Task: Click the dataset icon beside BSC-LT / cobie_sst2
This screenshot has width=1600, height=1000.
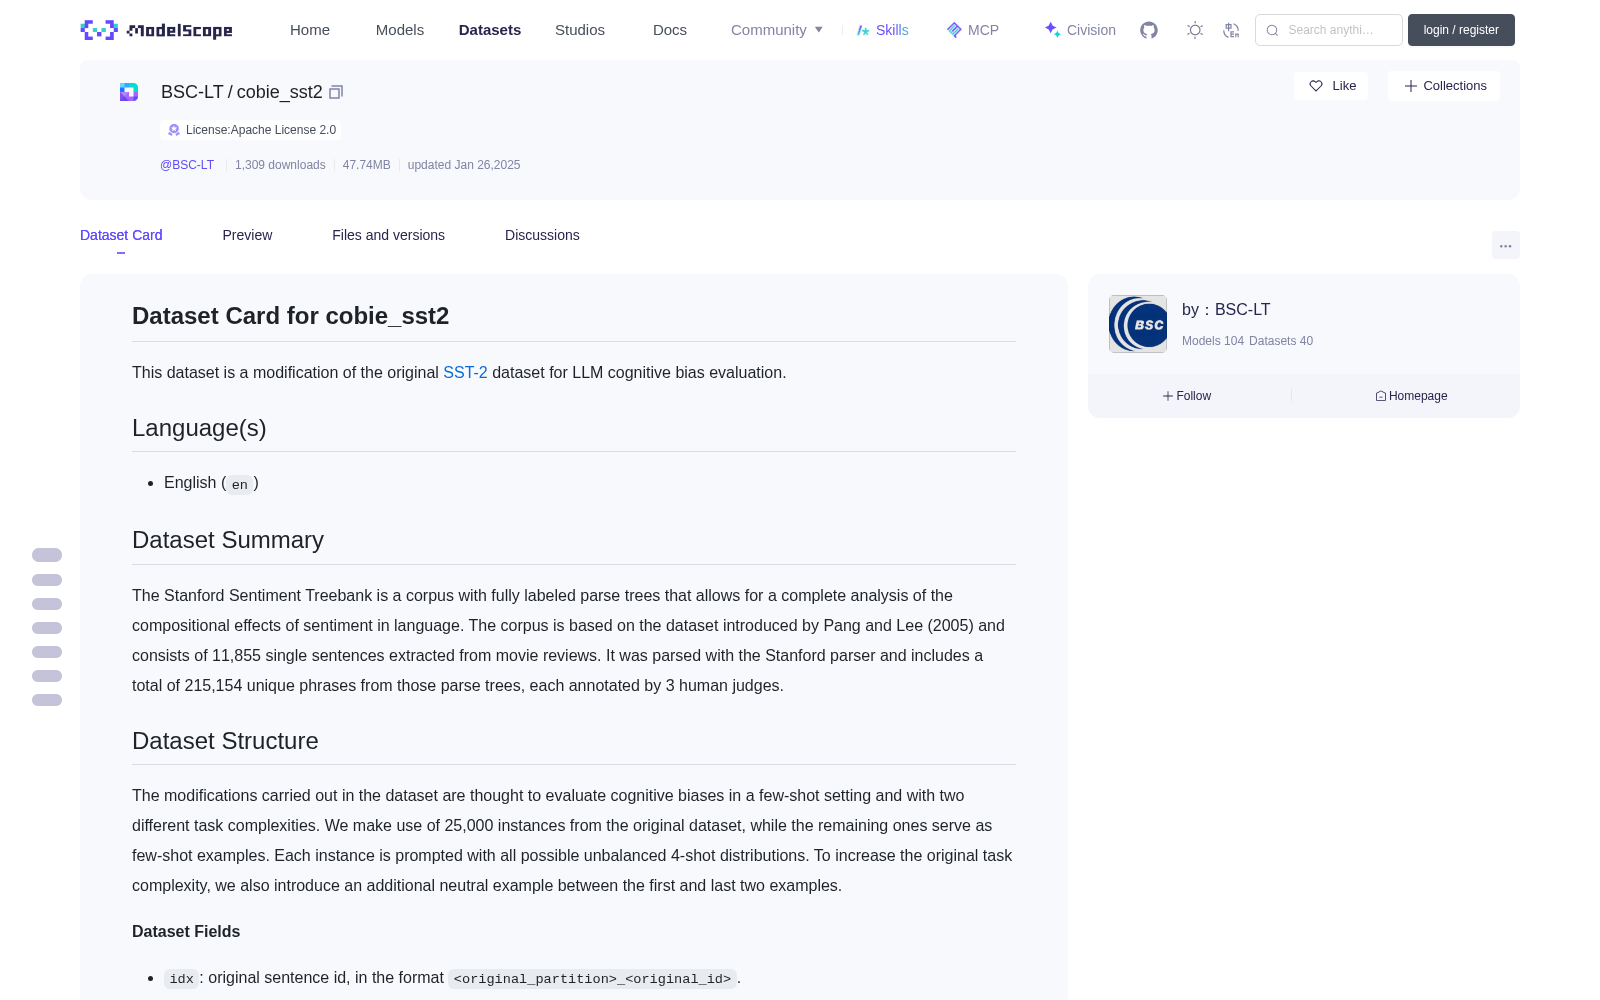Action: point(129,92)
